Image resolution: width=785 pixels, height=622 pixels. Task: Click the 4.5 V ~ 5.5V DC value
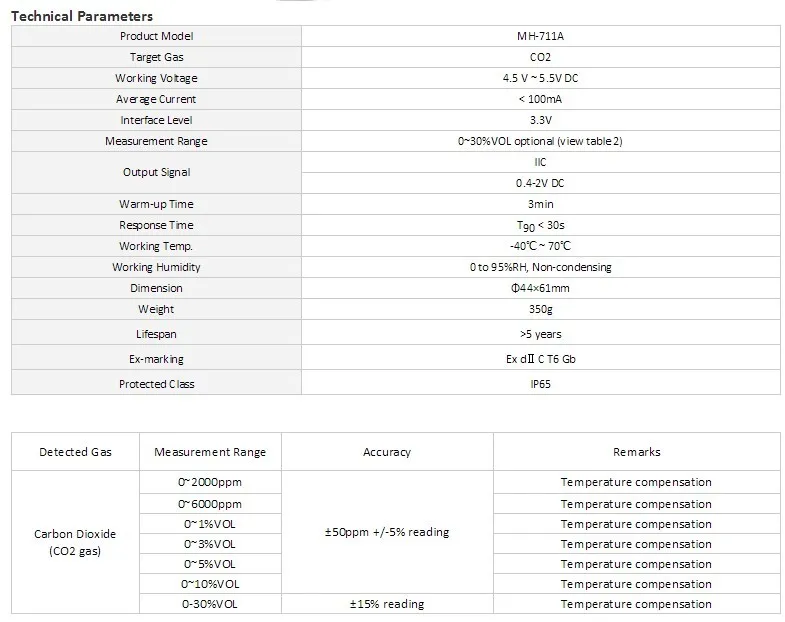(540, 78)
